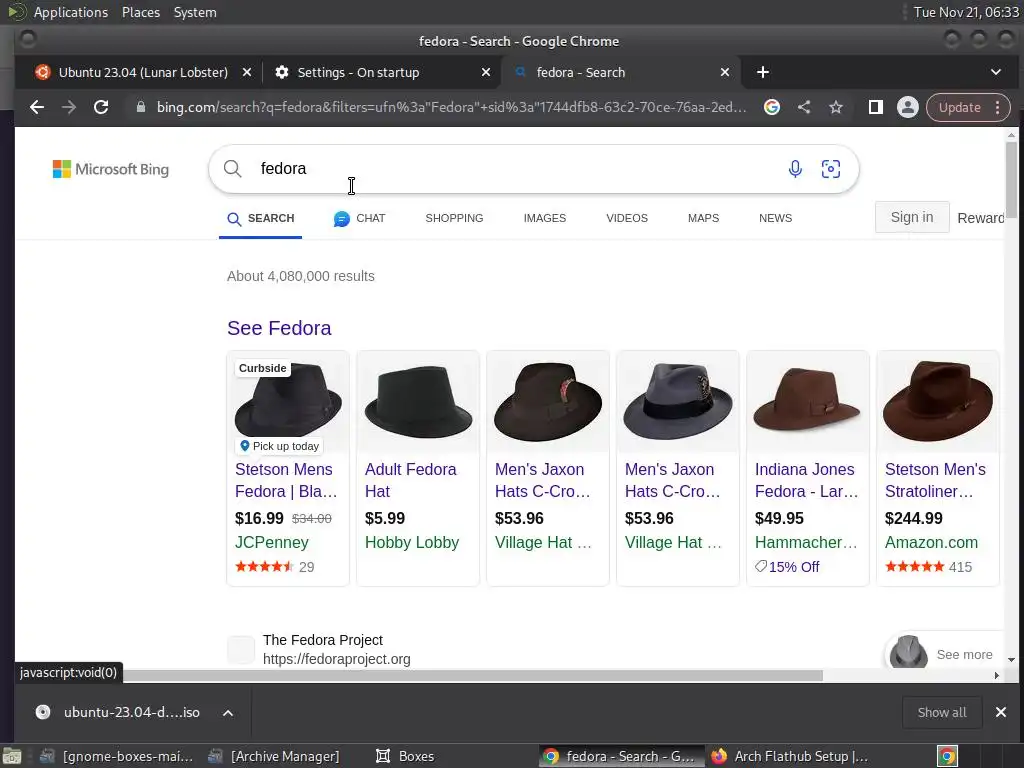Screen dimensions: 1024x768
Task: Open the Rewards link
Action: 980,218
